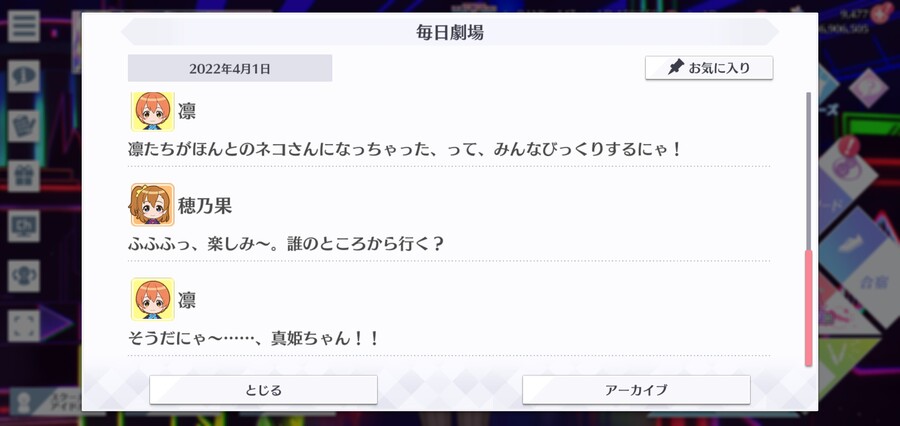Open the notepad missions icon in sidebar
This screenshot has width=900, height=426.
point(24,126)
